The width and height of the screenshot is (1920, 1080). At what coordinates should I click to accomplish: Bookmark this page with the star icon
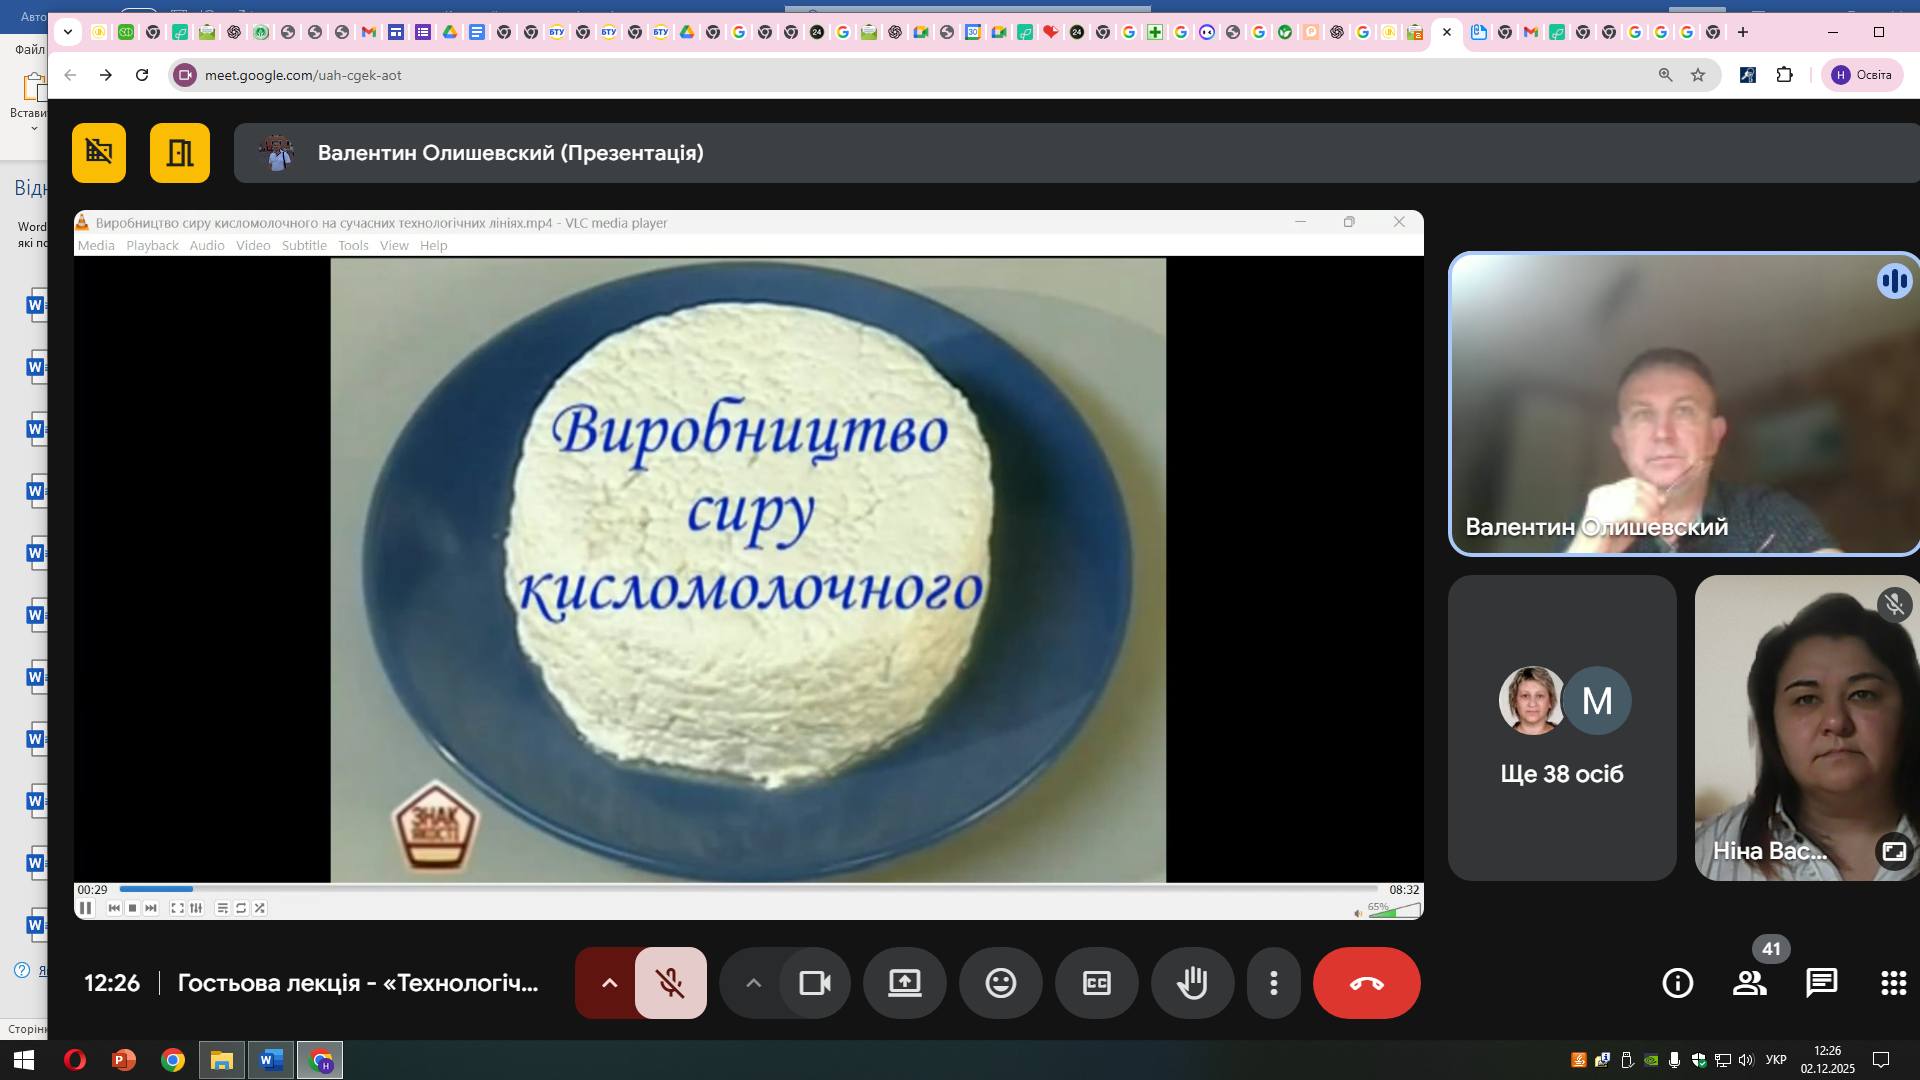1698,75
